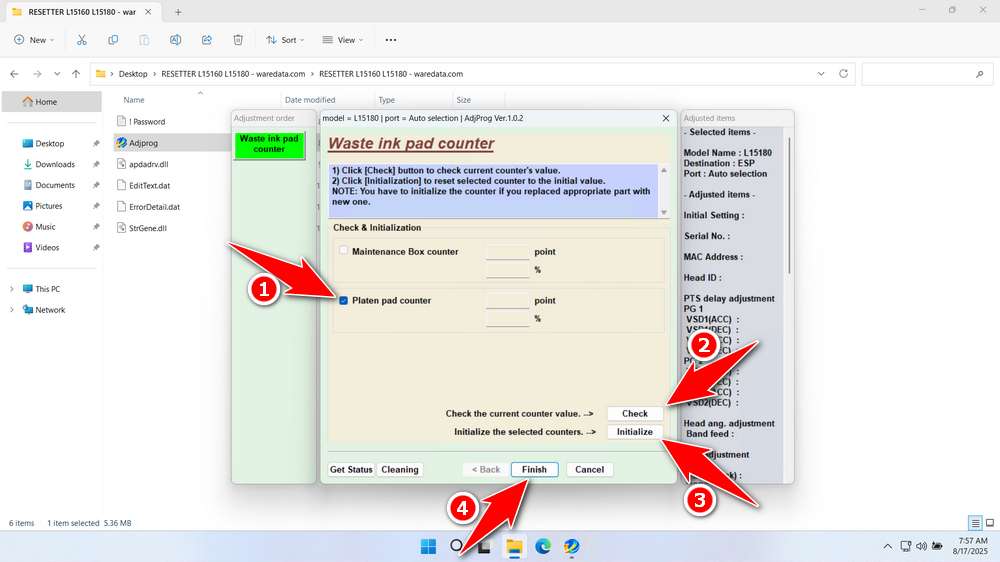Click the network tray icon
1000x562 pixels.
[905, 546]
